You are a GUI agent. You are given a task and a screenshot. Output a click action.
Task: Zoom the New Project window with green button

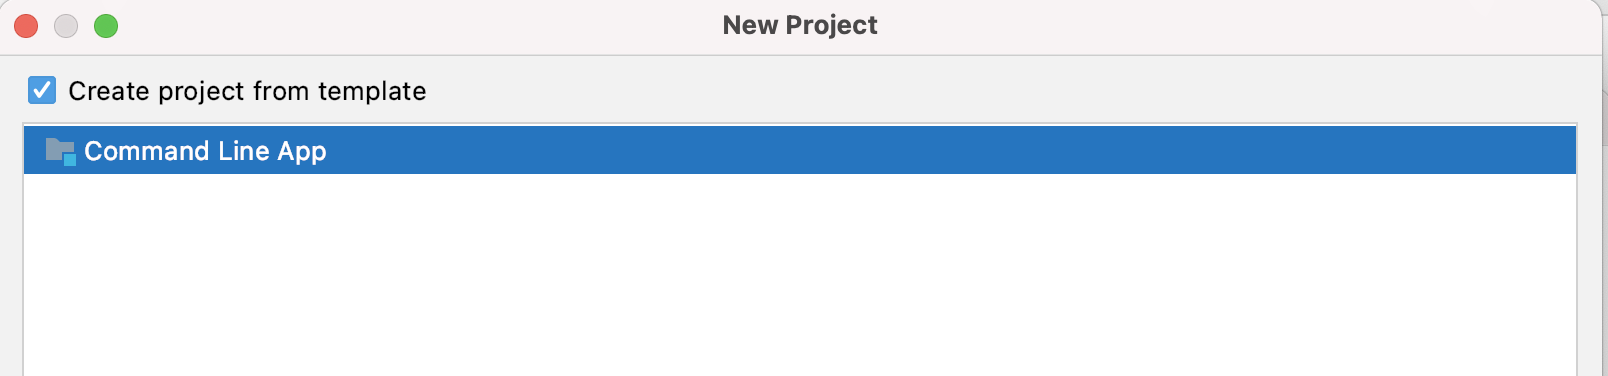(106, 26)
